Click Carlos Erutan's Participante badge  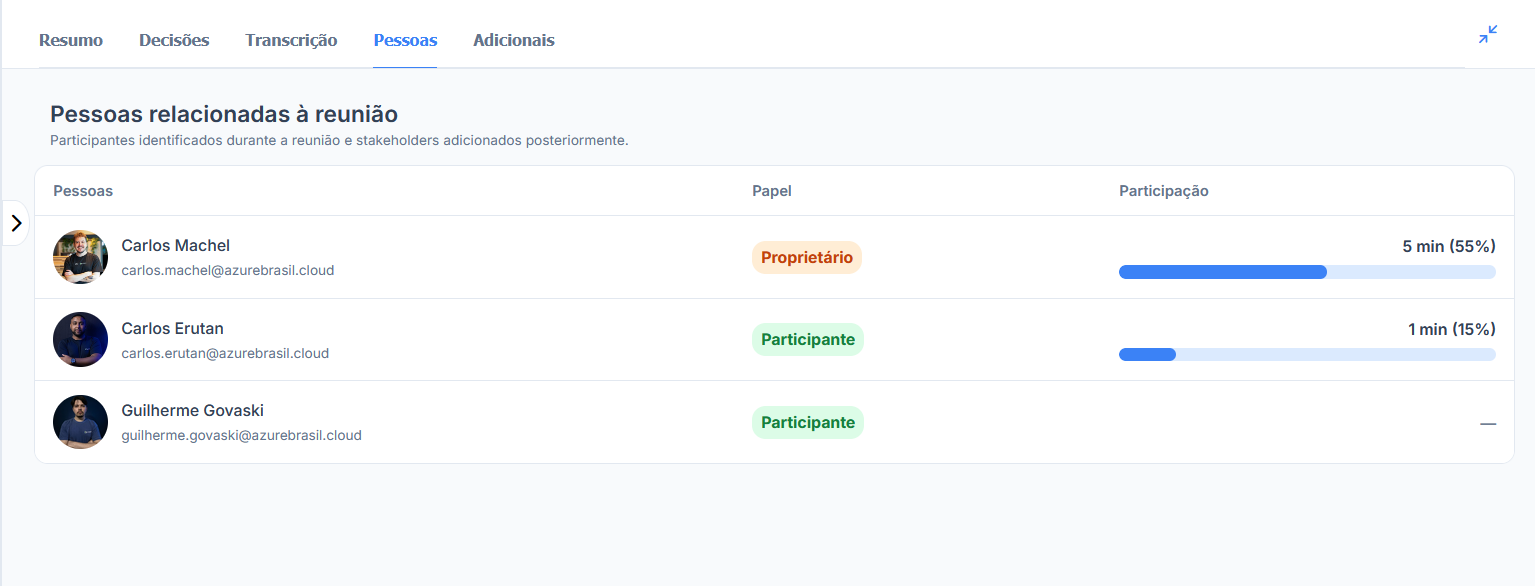coord(808,339)
